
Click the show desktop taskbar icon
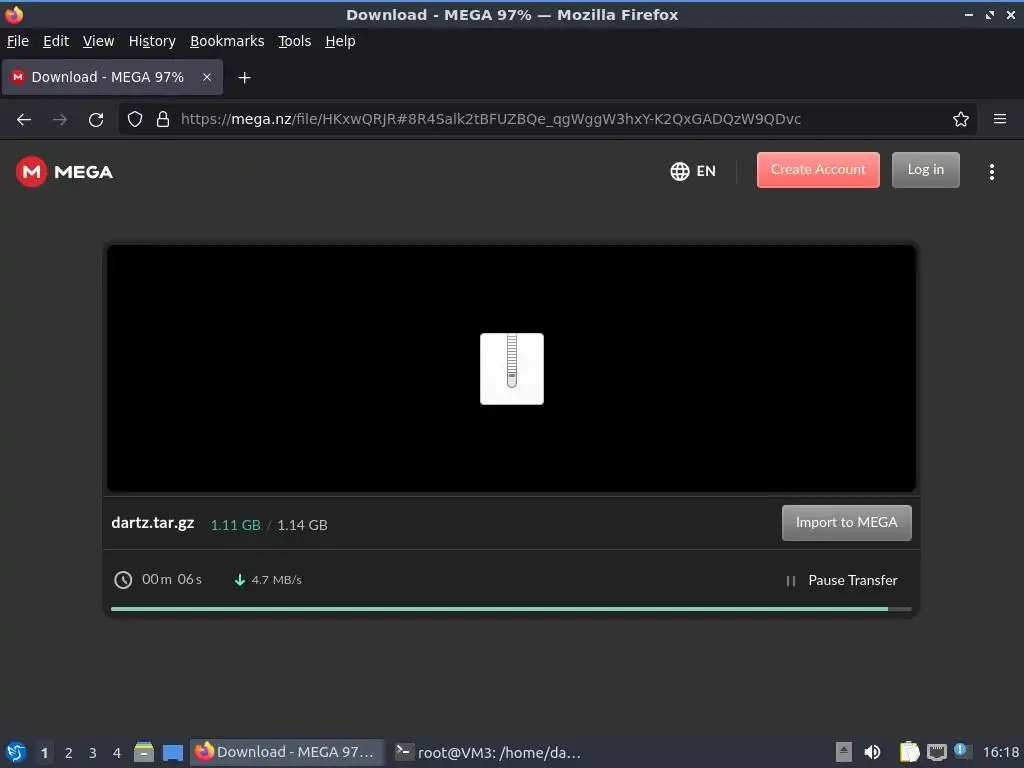(172, 752)
